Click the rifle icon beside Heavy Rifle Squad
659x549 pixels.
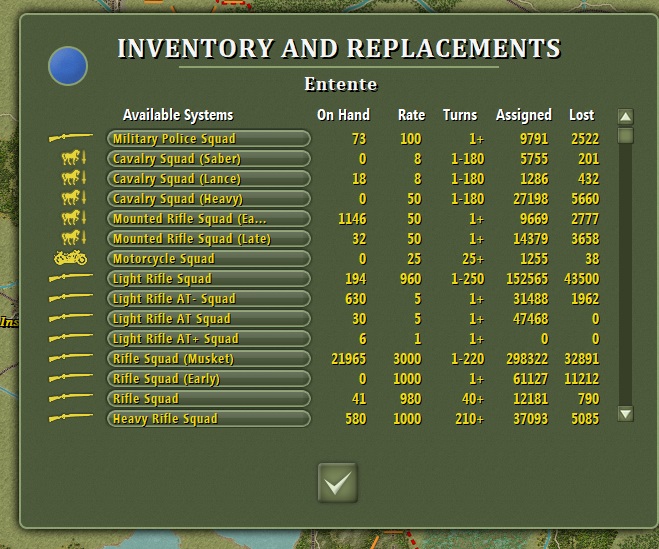[71, 417]
